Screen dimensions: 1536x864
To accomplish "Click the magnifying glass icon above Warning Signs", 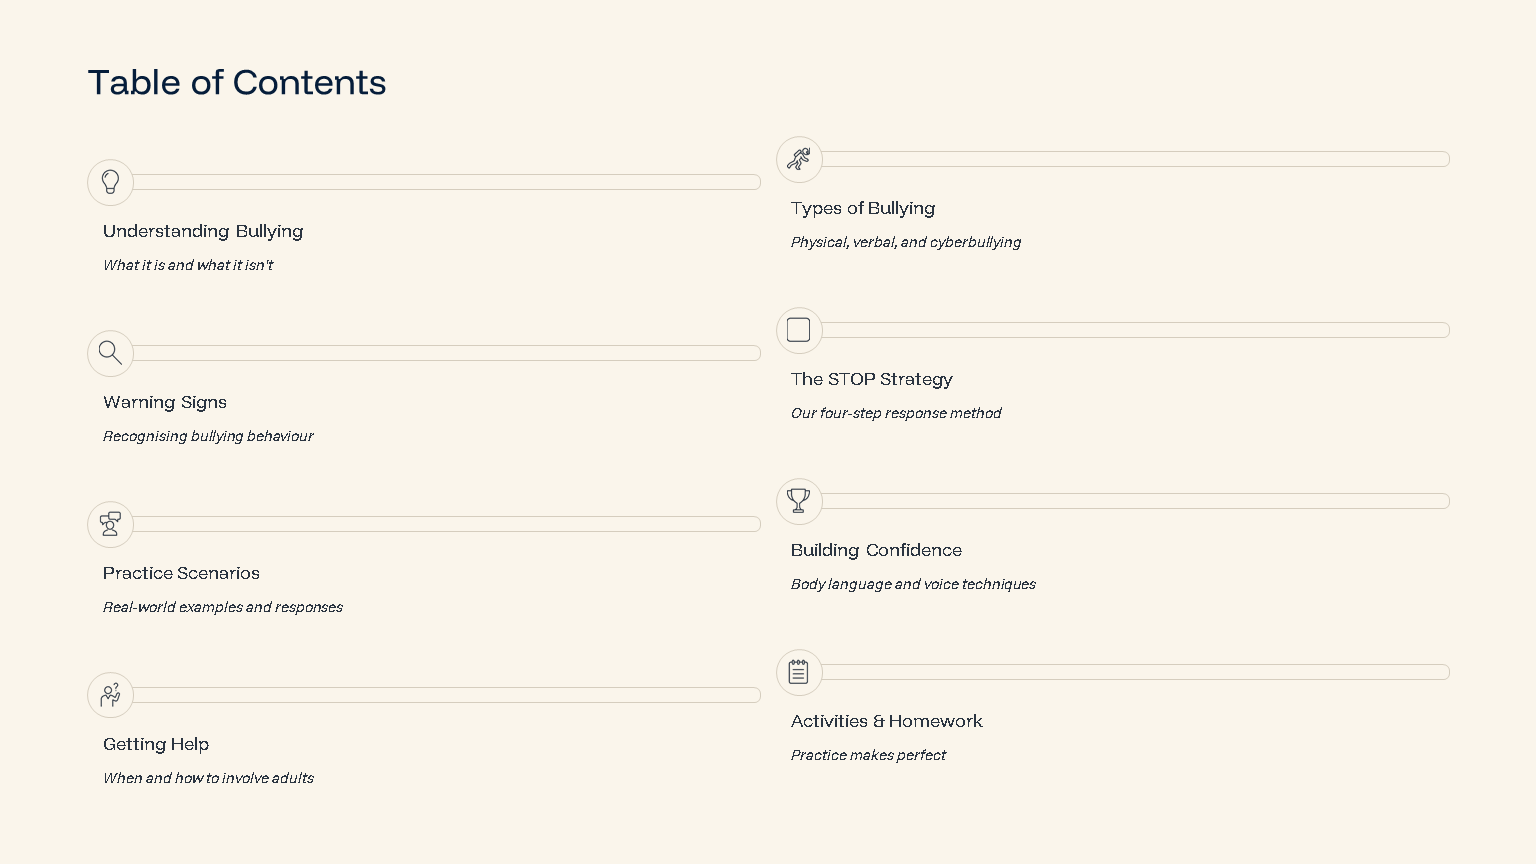I will click(110, 353).
